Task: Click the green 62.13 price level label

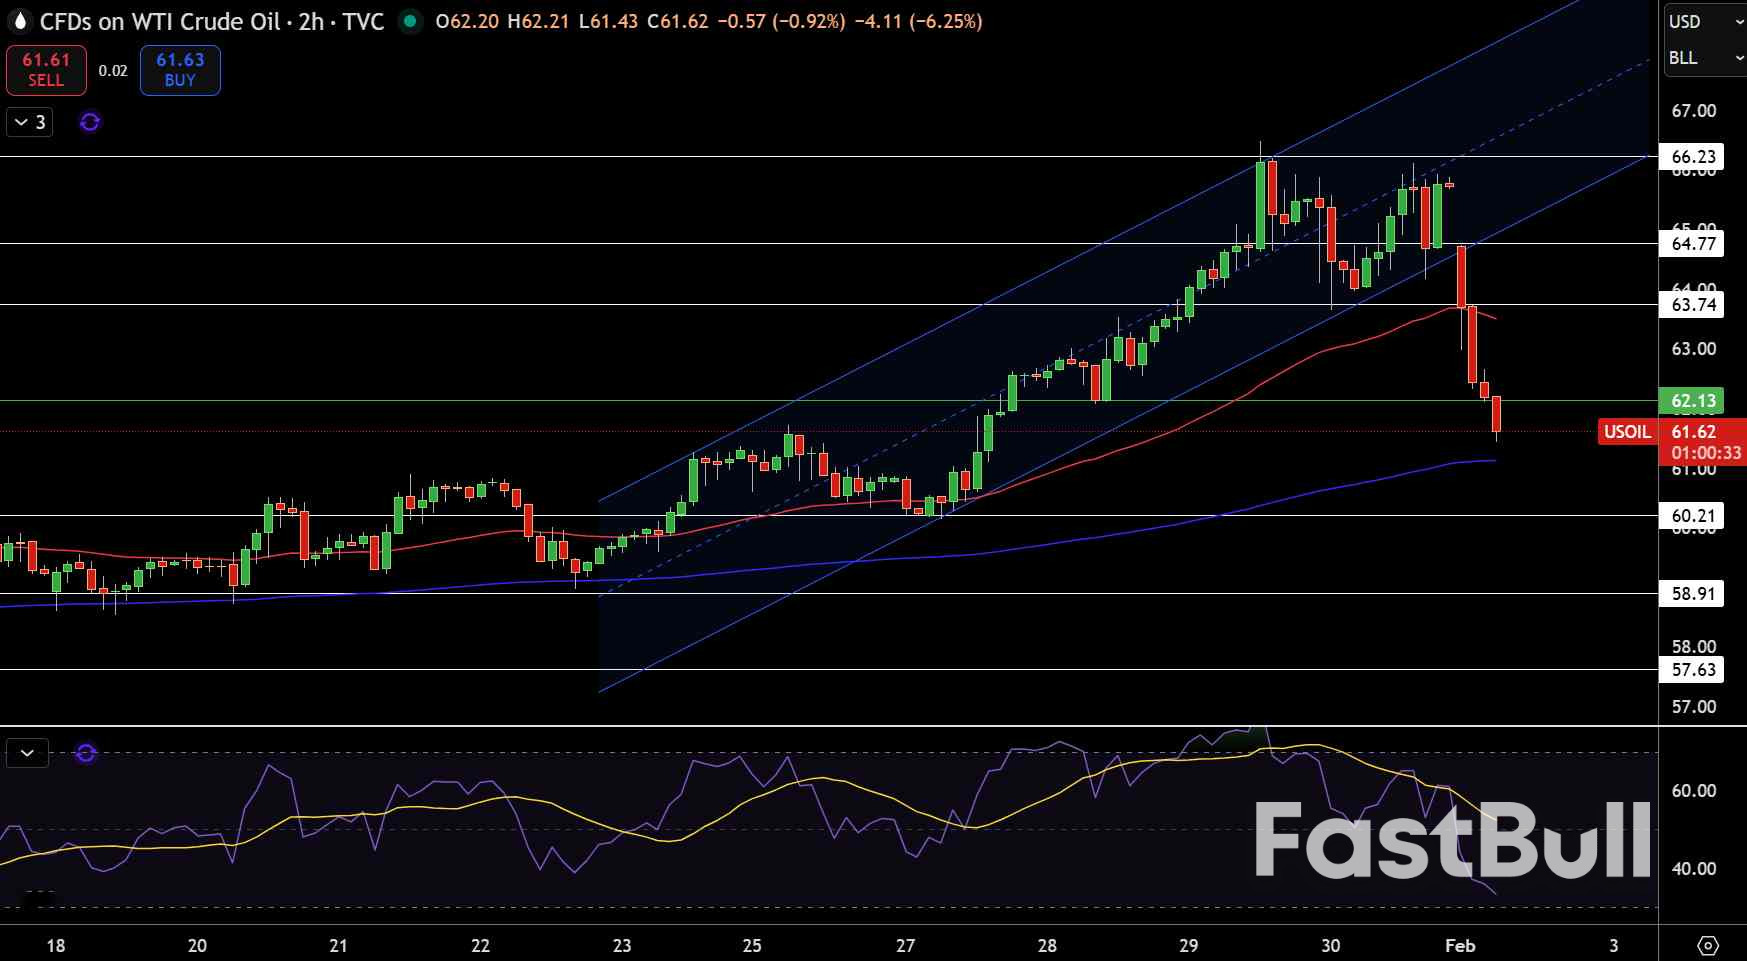Action: pos(1695,400)
